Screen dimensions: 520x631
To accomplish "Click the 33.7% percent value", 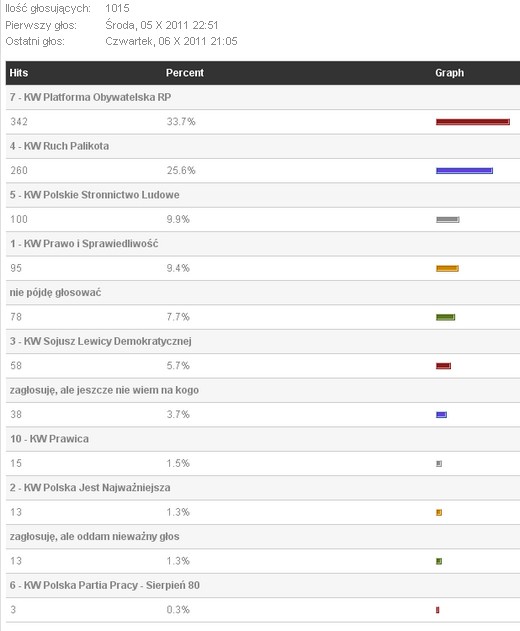I will point(181,122).
